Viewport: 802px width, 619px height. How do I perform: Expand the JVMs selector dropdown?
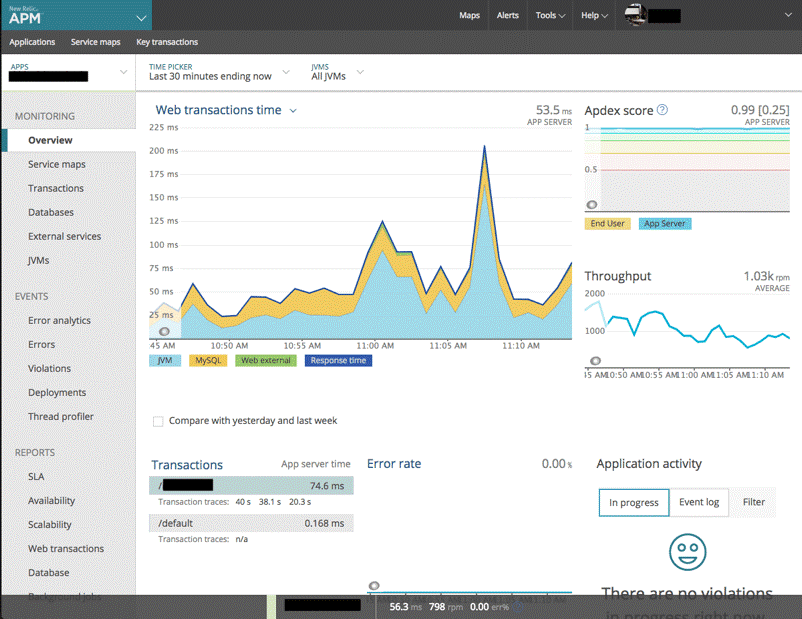(x=337, y=72)
